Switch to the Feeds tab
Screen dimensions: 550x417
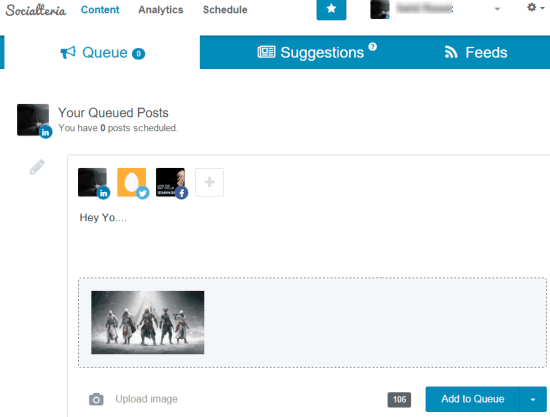[x=476, y=52]
